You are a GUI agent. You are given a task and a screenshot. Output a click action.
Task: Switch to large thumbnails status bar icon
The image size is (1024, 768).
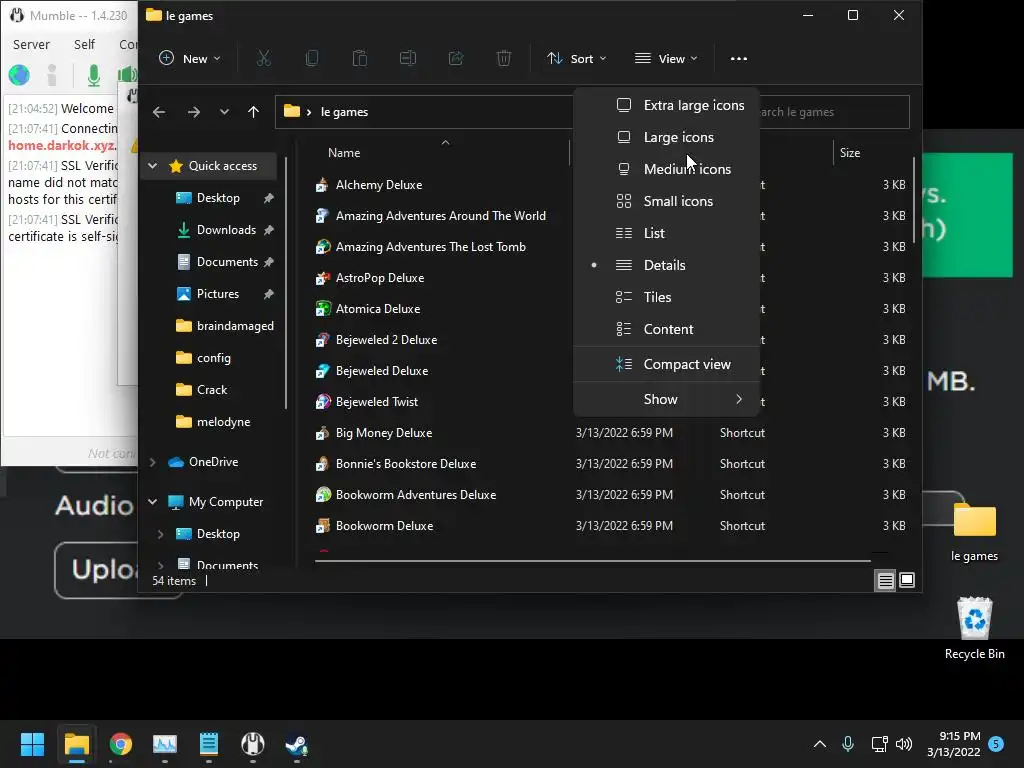click(907, 580)
